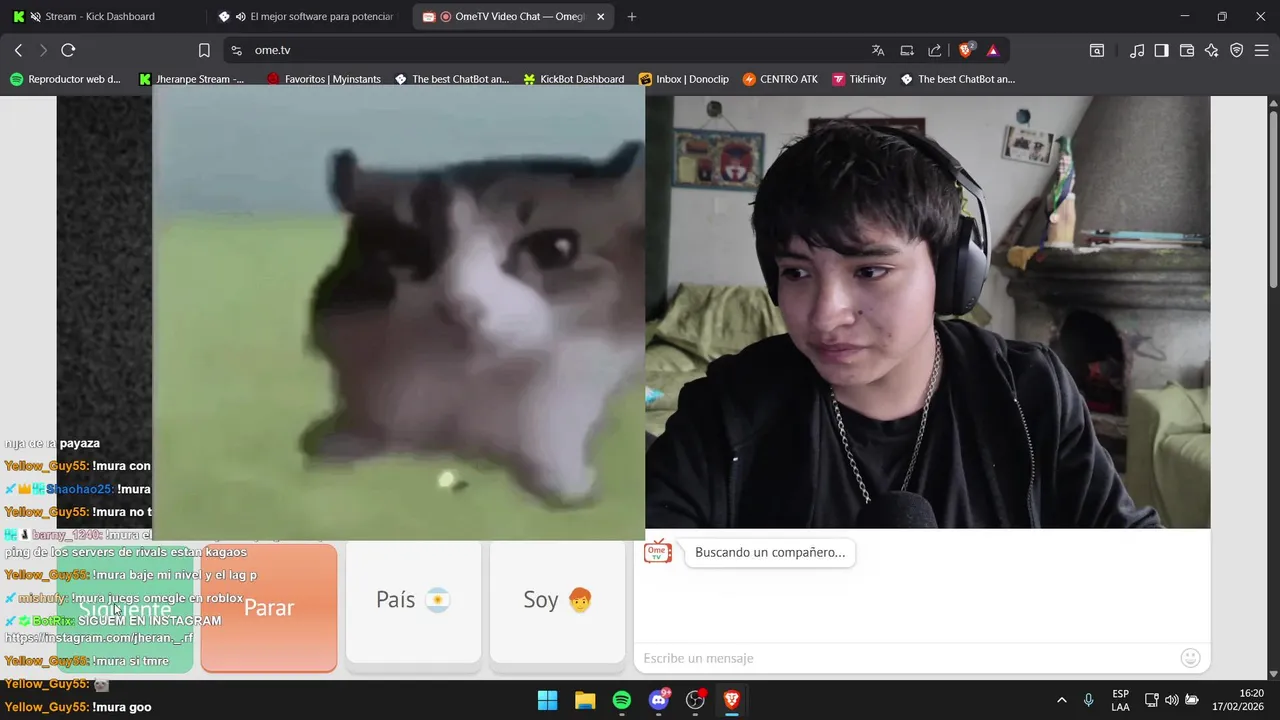Open Favoritos | Myinstants bookmark
This screenshot has height=720, width=1280.
click(x=324, y=79)
